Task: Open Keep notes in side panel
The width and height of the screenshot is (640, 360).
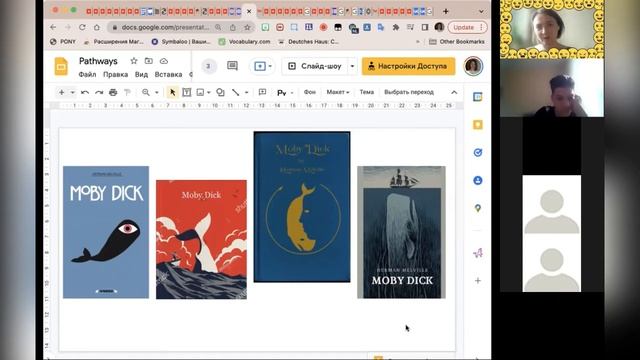Action: pos(478,124)
